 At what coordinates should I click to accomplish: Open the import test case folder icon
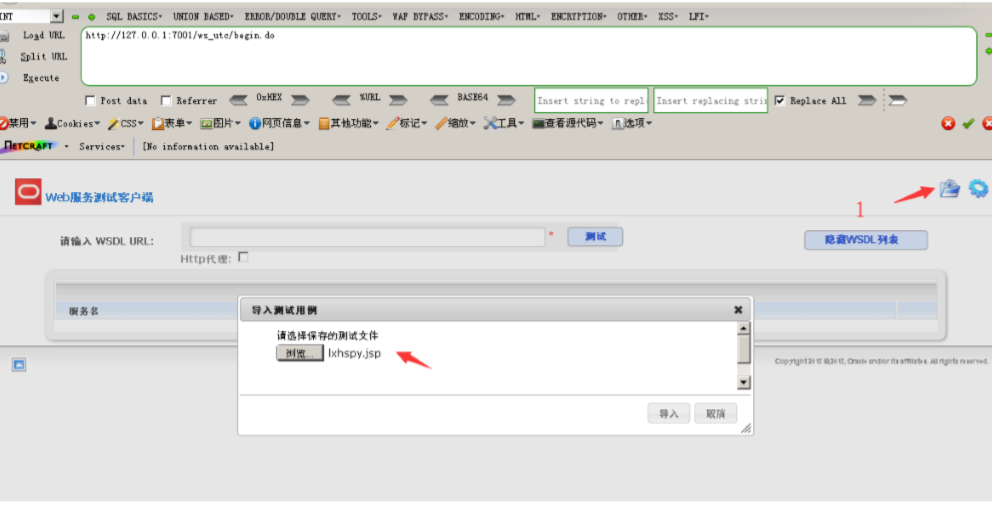pyautogui.click(x=949, y=188)
